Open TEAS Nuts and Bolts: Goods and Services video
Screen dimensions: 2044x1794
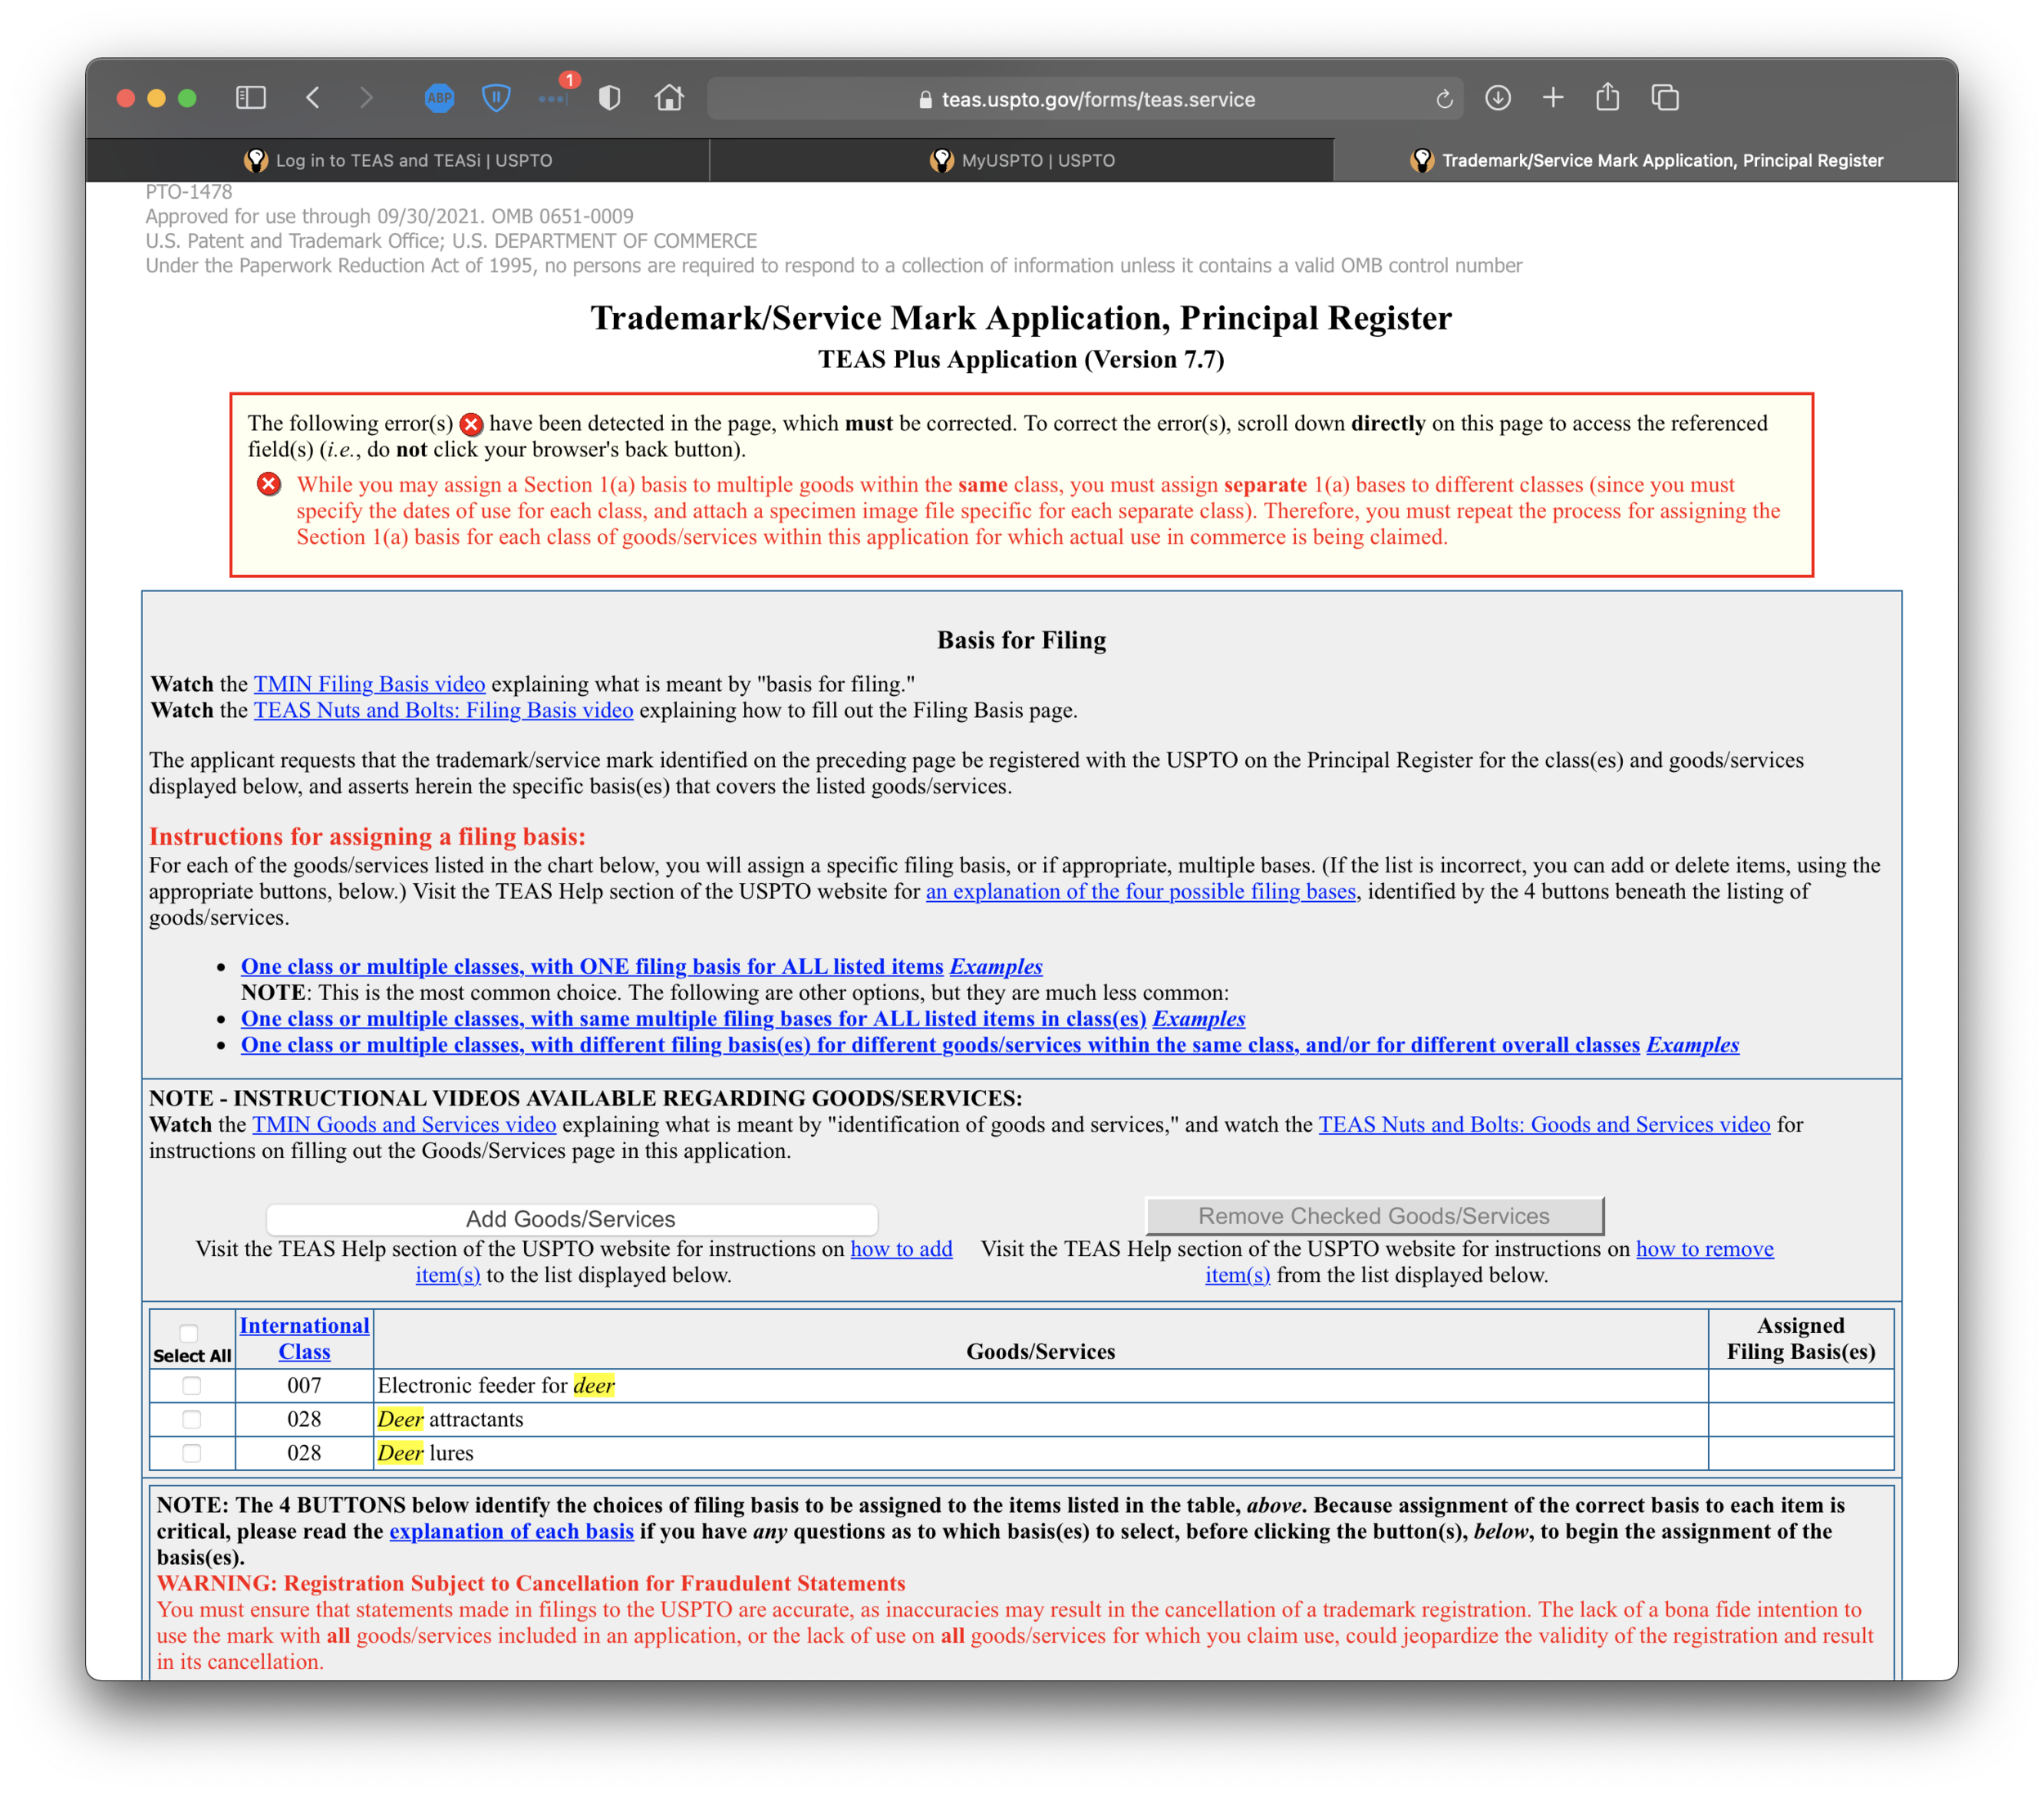(x=1544, y=1125)
